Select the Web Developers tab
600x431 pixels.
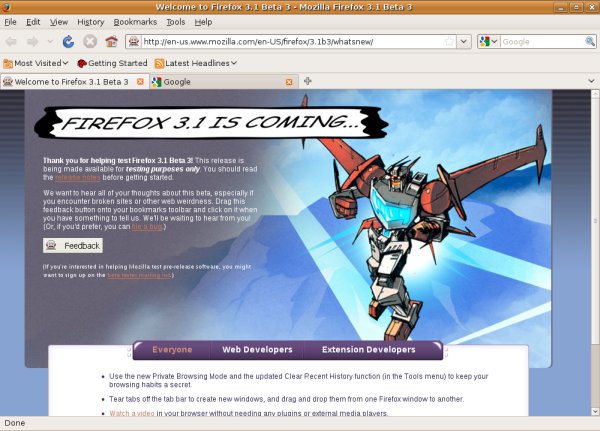tap(257, 349)
